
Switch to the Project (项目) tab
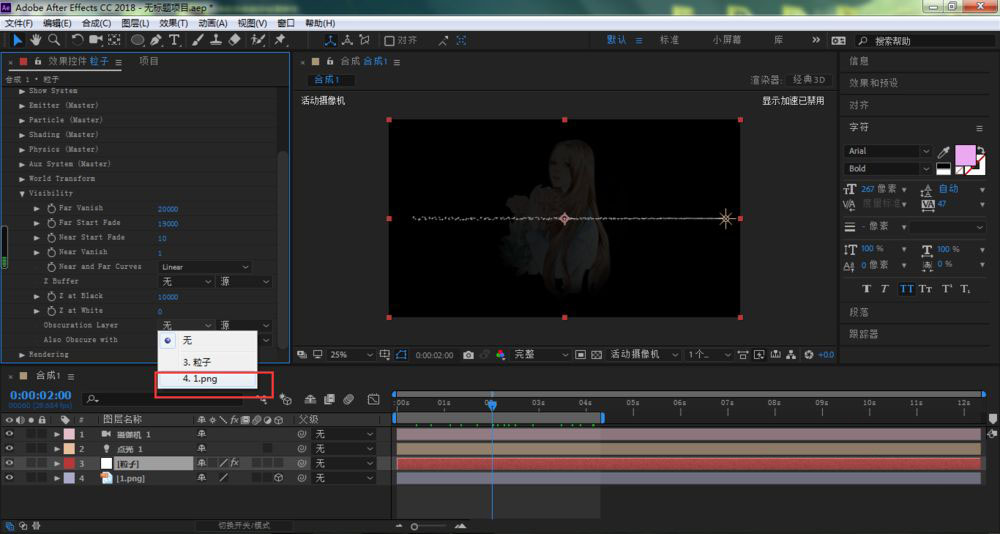[149, 61]
